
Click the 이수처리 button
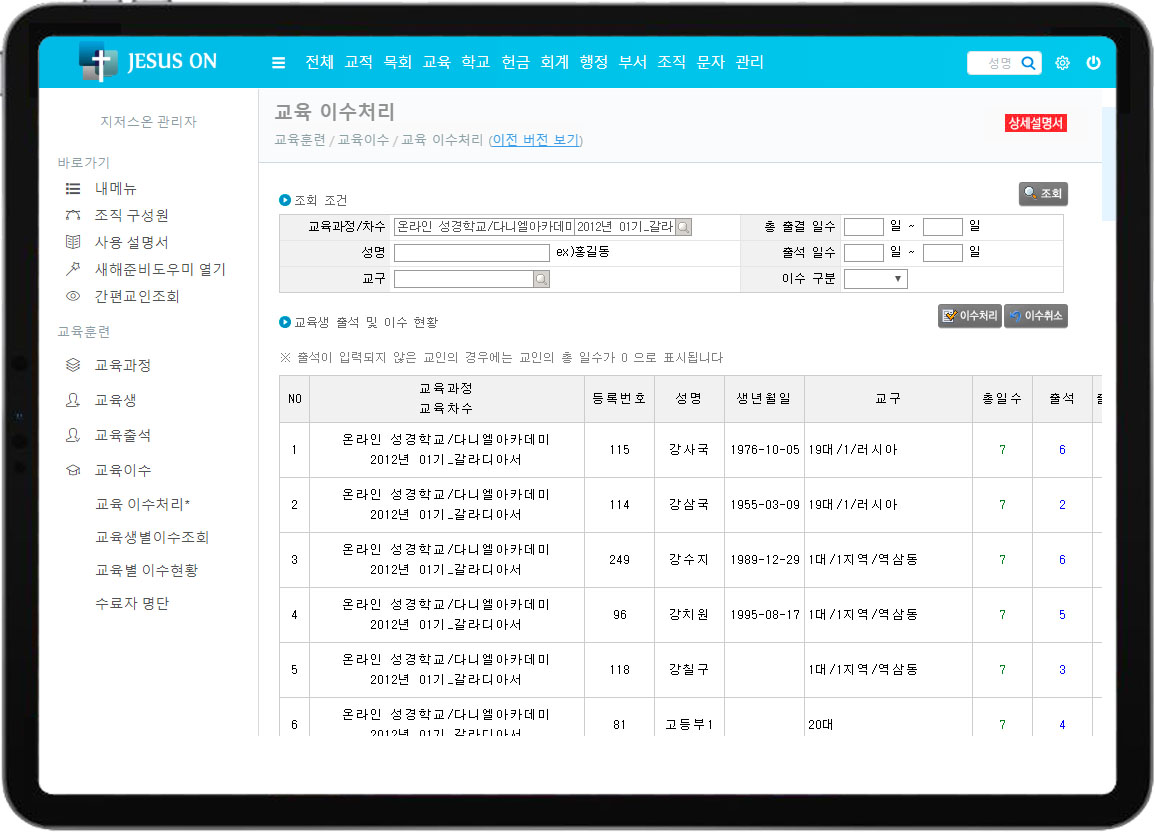click(x=969, y=316)
